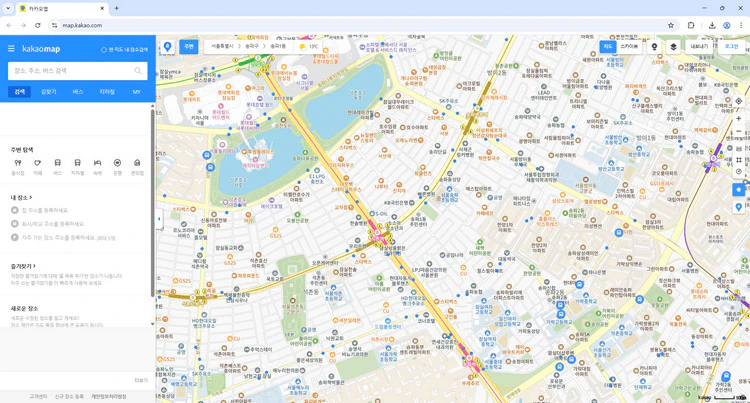This screenshot has height=403, width=750.
Task: Switch to 스카이뷰 sky view mode
Action: (629, 47)
